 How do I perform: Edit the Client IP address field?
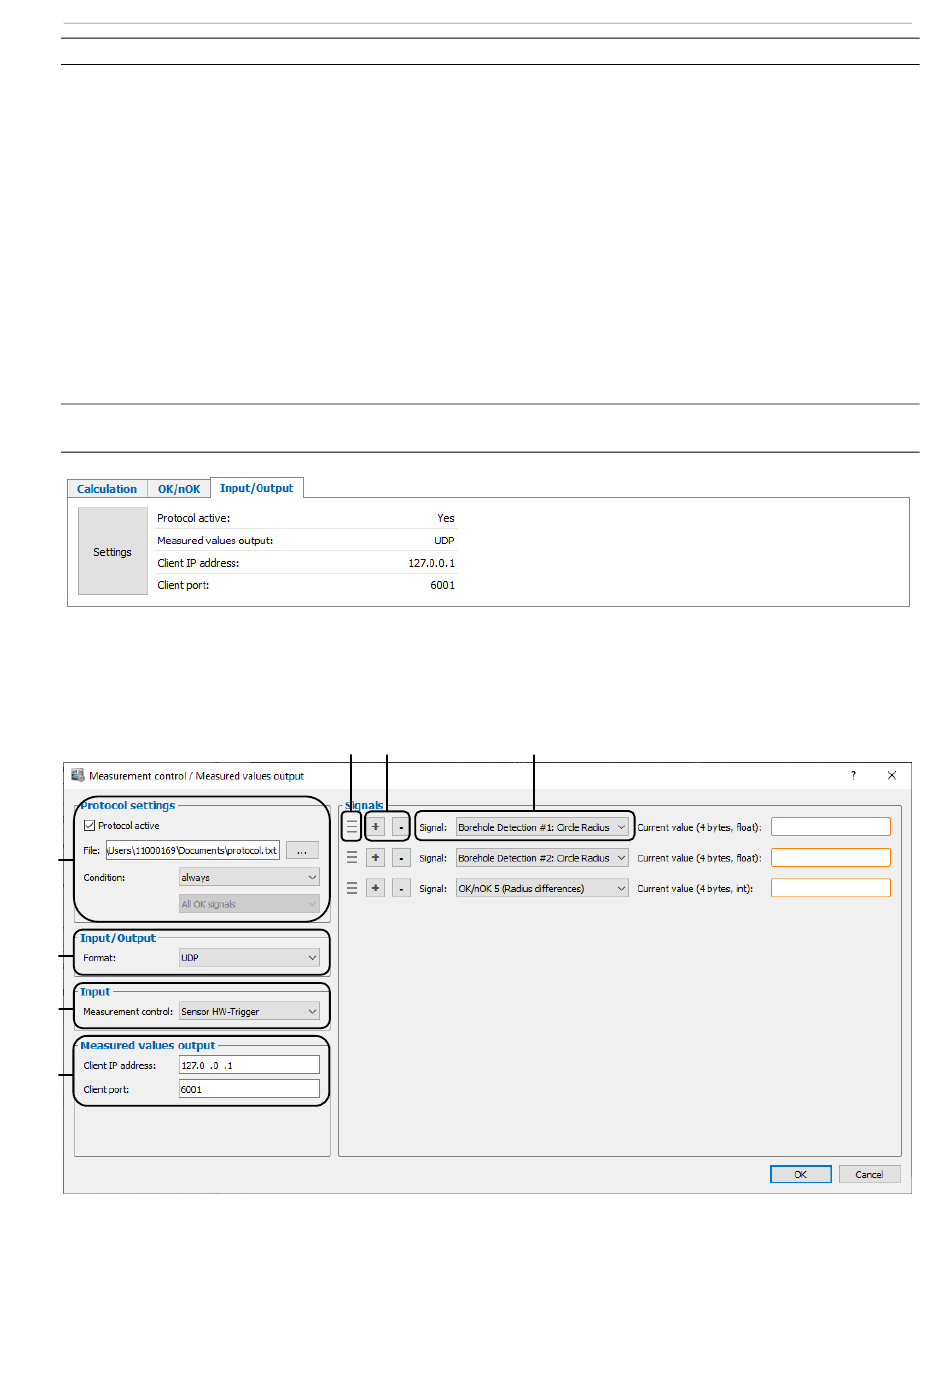[x=249, y=1066]
